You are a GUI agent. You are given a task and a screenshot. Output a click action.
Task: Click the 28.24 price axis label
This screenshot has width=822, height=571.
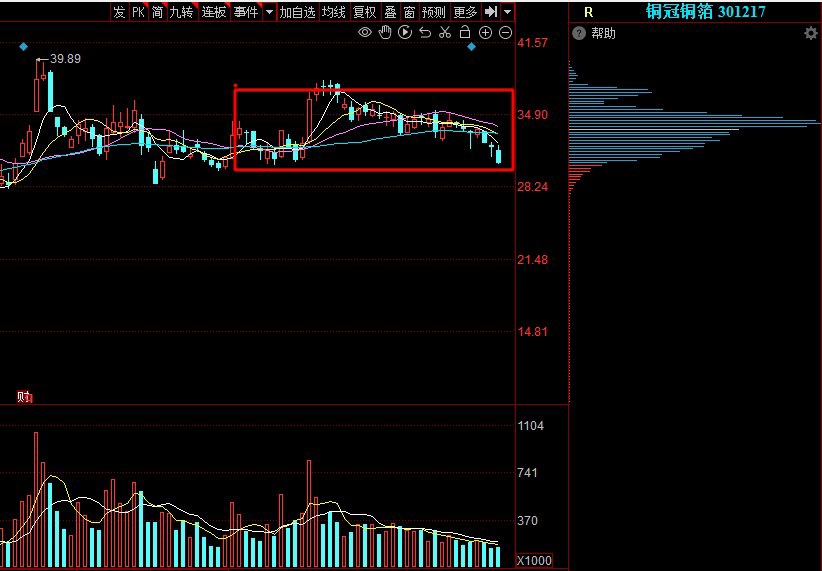click(533, 187)
